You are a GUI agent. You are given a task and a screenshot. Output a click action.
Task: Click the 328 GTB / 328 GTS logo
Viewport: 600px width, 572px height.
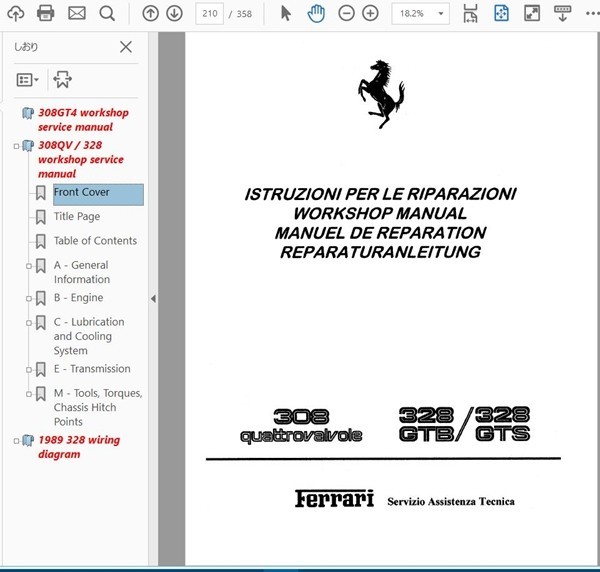coord(465,424)
